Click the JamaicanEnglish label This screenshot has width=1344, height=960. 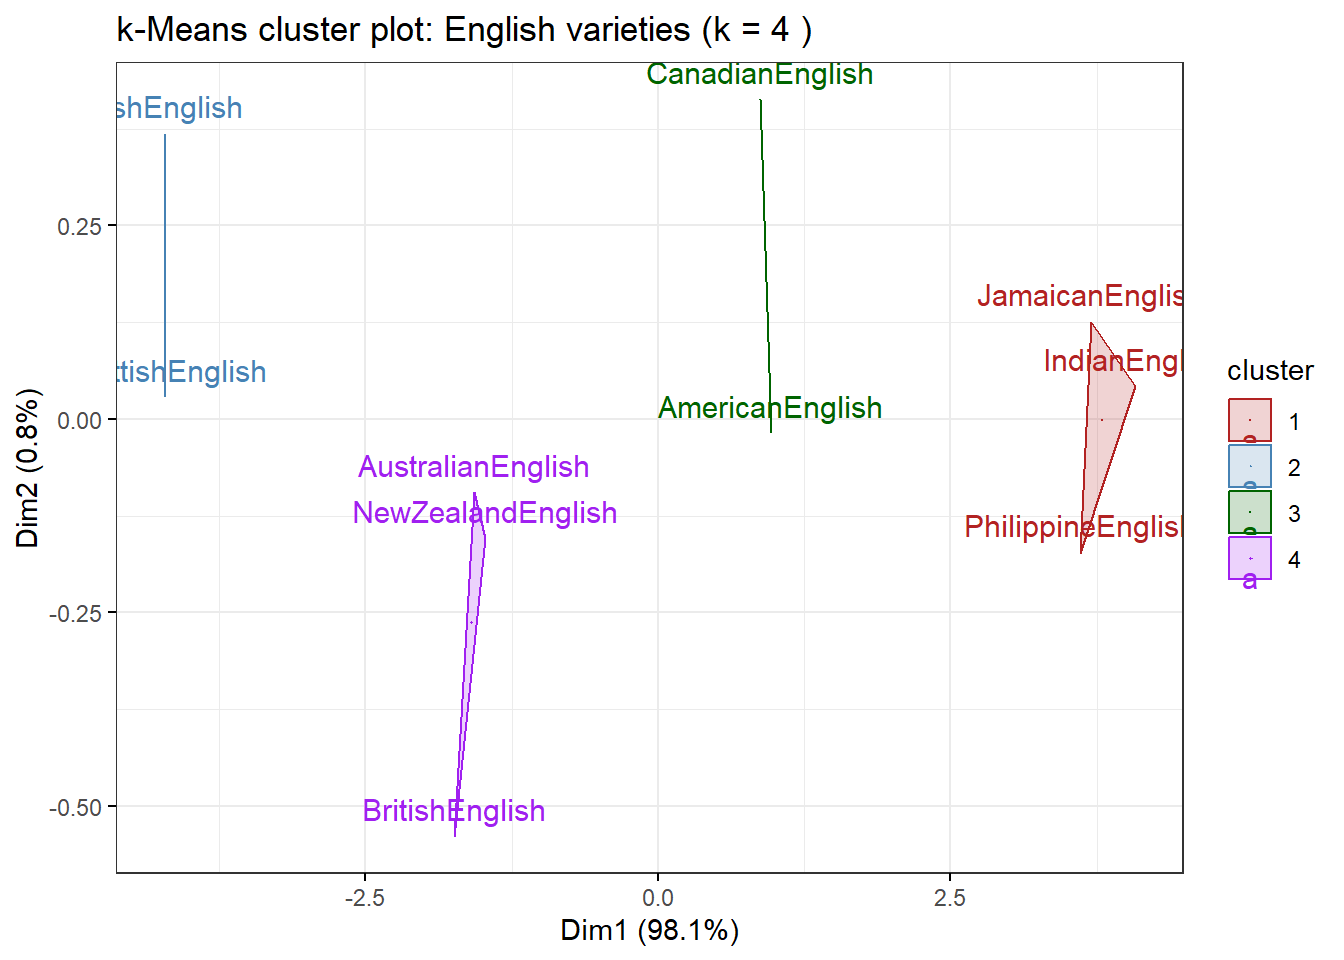click(x=1080, y=296)
